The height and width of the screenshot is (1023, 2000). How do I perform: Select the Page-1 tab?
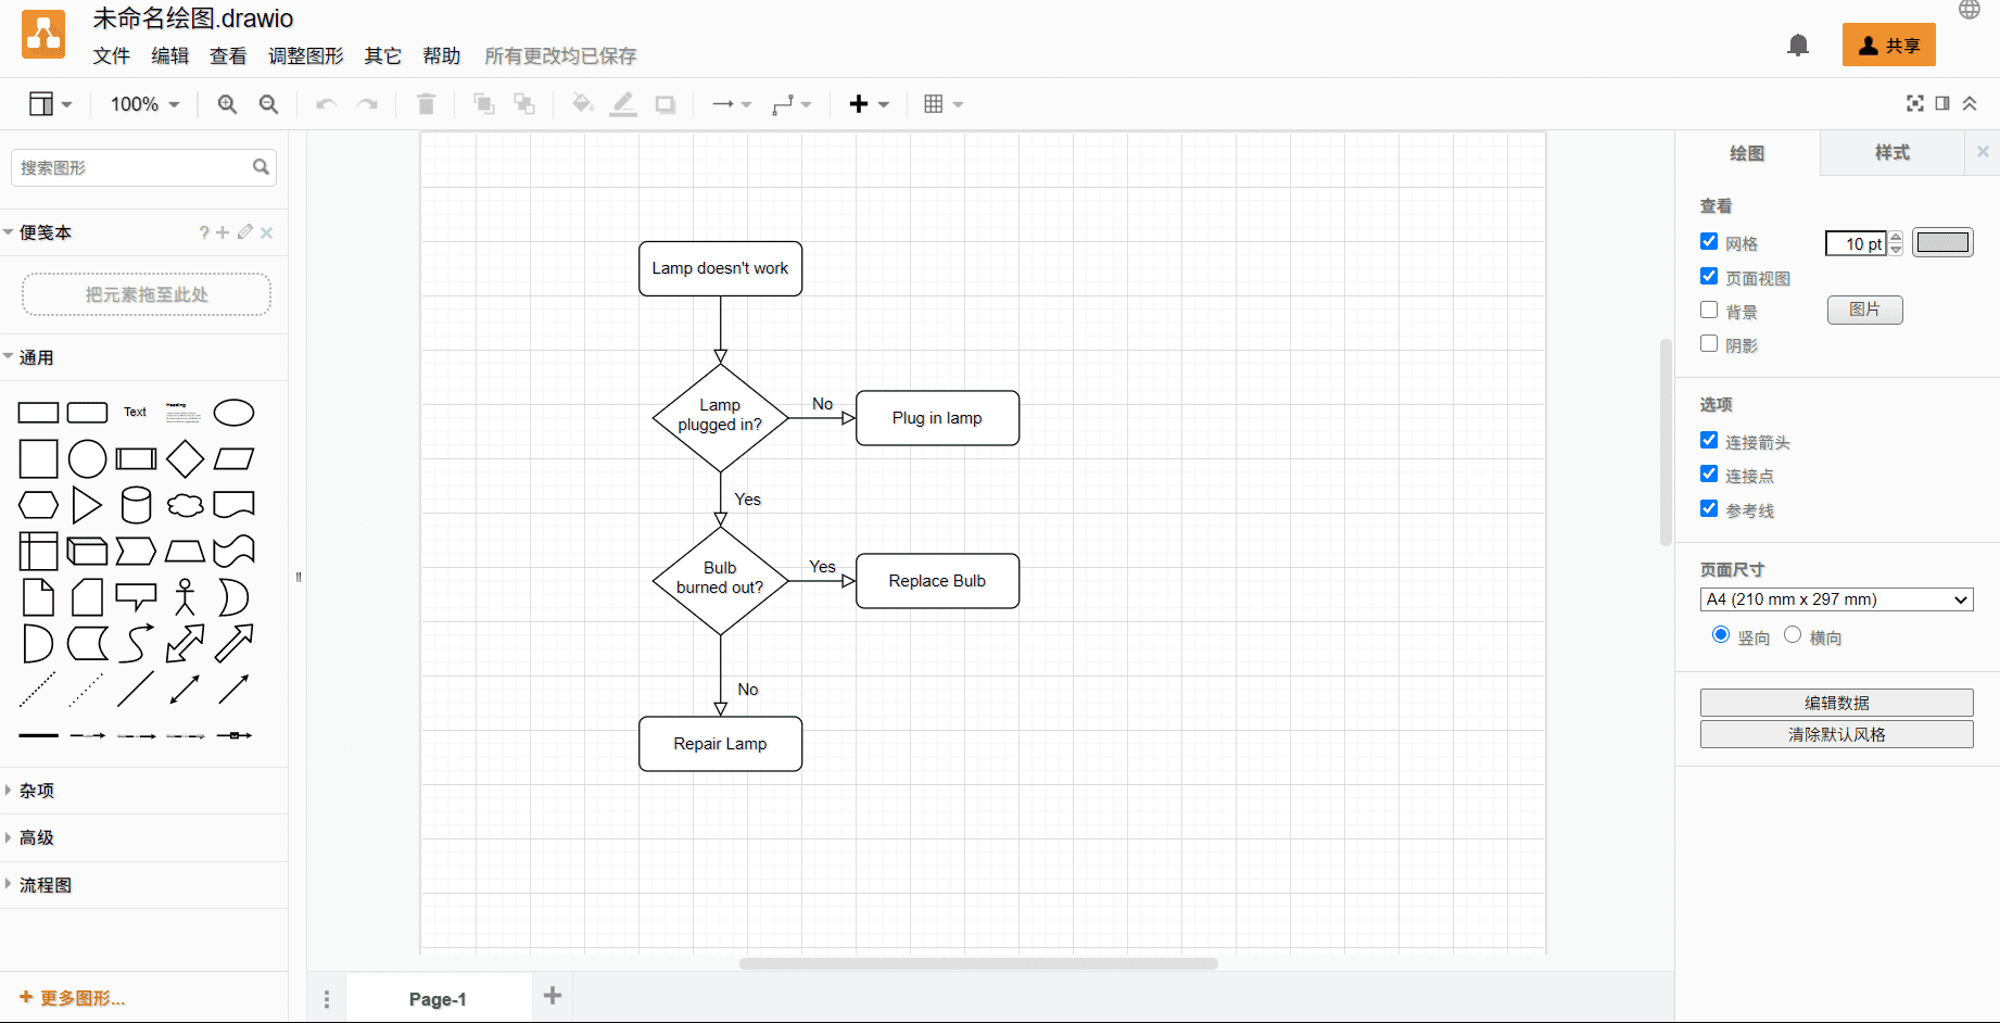tap(438, 999)
